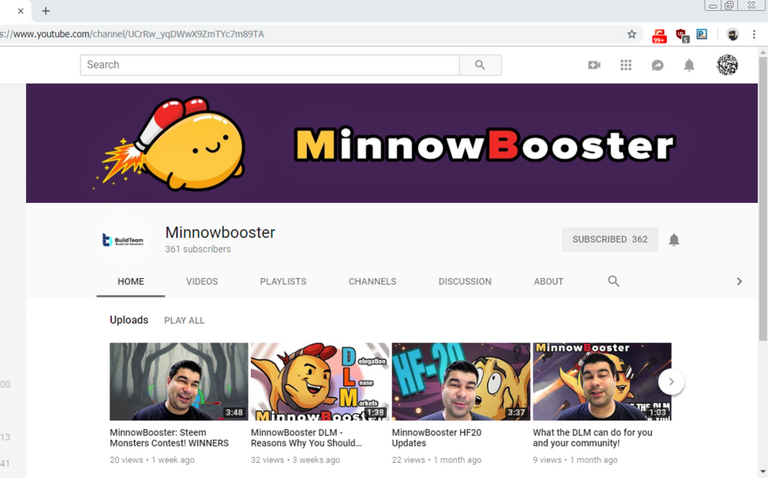
Task: Click the '20 views • 1 week ago' text
Action: click(x=152, y=460)
